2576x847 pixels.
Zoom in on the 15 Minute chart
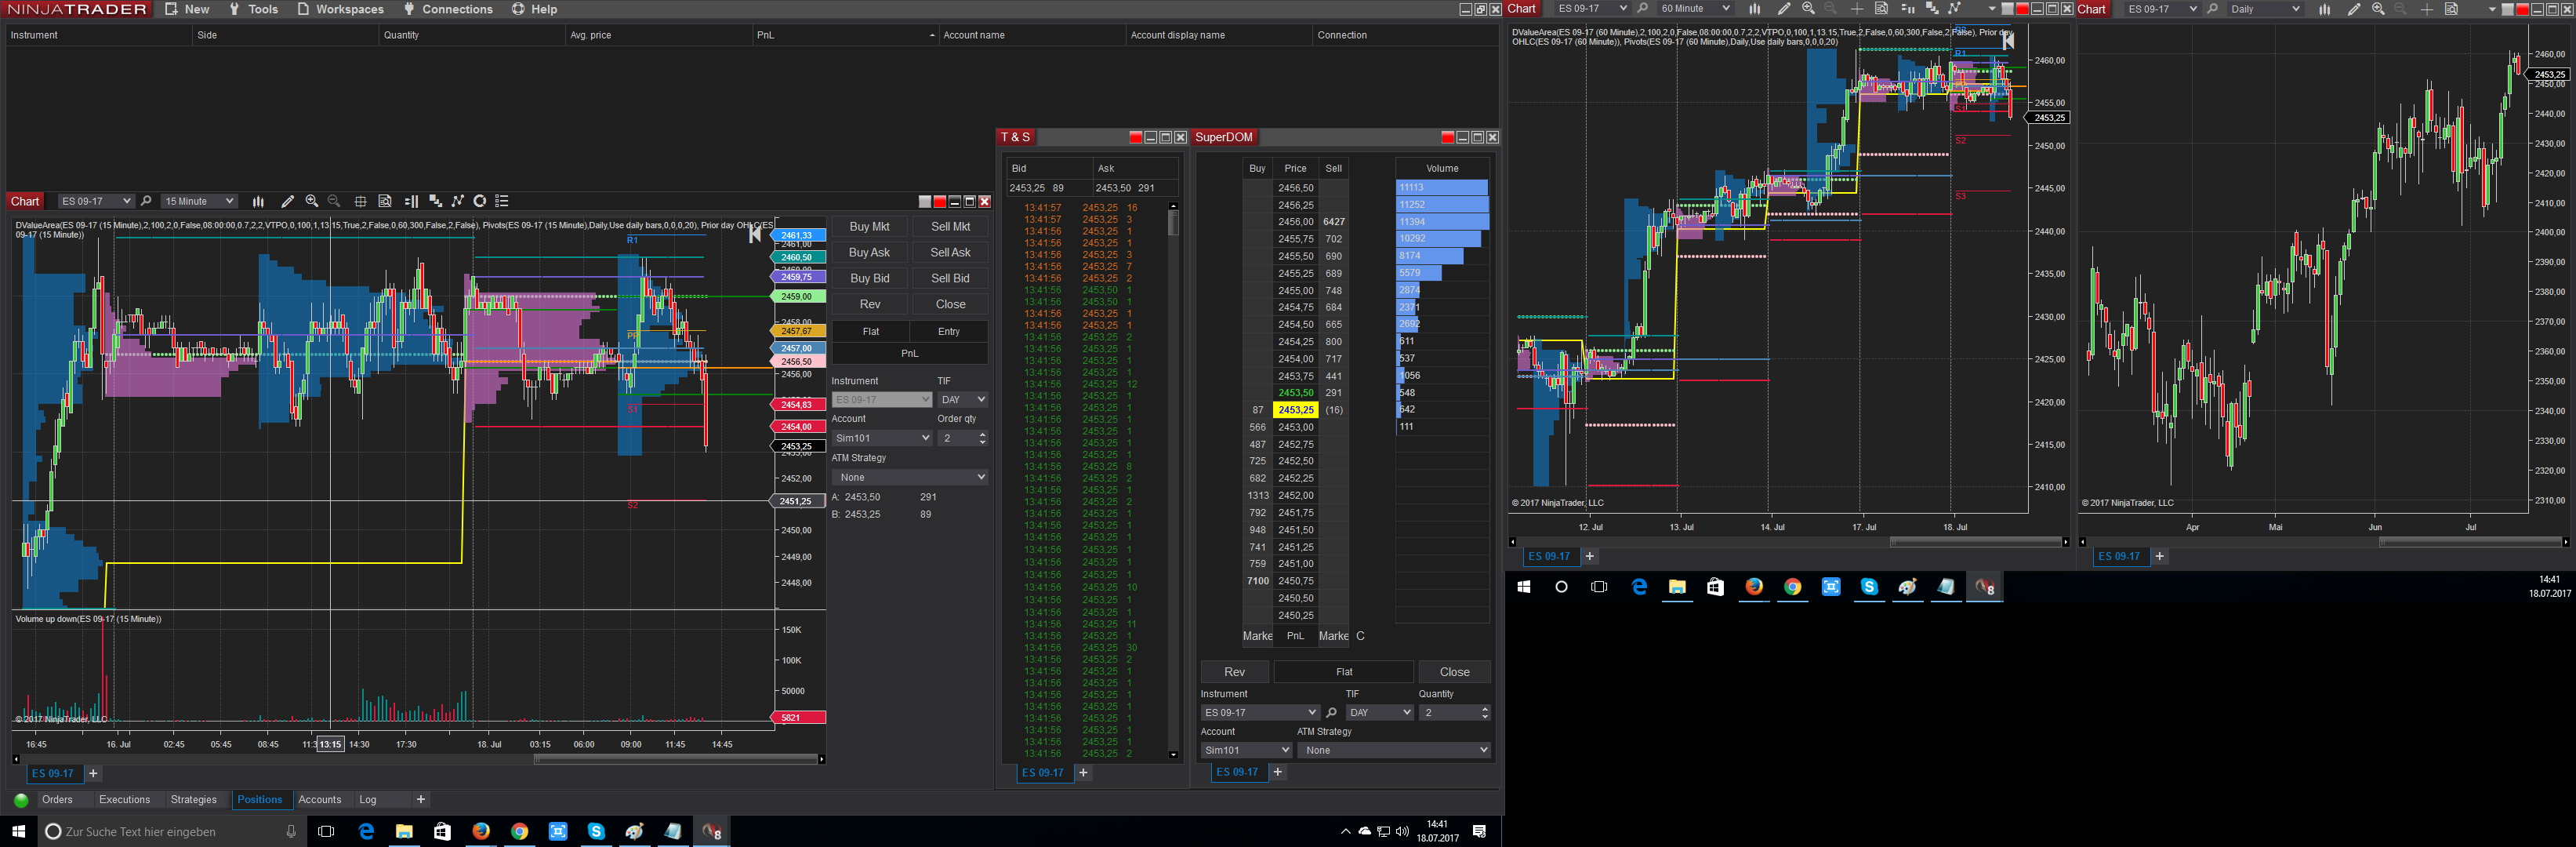point(312,202)
